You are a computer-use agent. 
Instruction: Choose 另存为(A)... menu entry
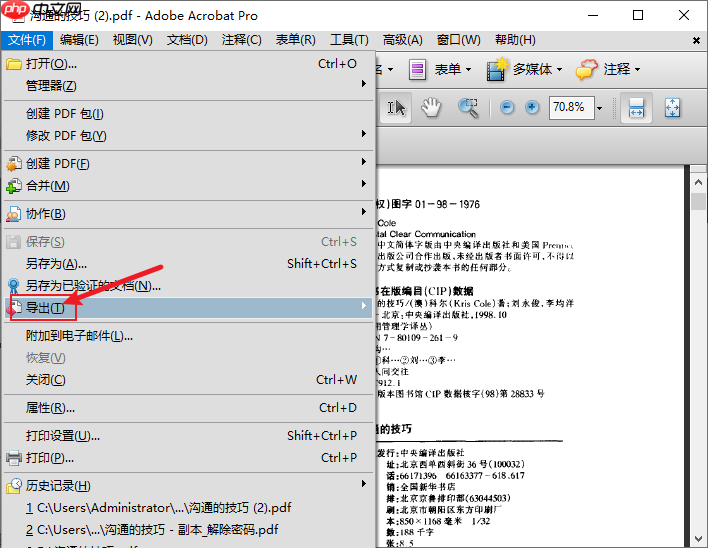(x=188, y=264)
